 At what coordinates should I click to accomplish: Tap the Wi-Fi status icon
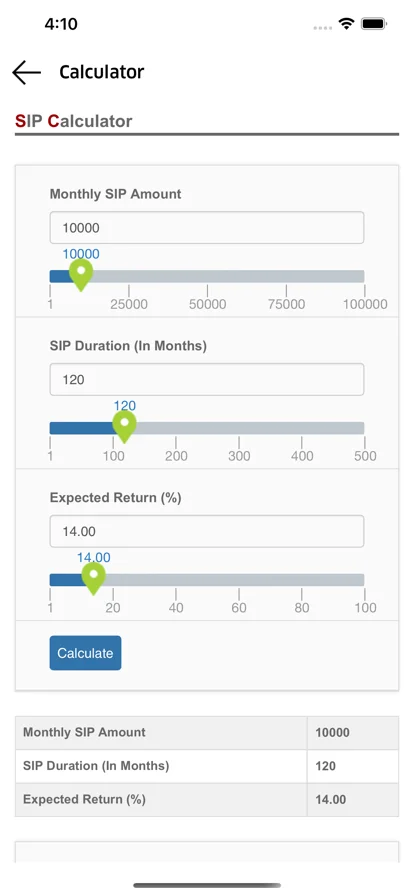(x=346, y=23)
